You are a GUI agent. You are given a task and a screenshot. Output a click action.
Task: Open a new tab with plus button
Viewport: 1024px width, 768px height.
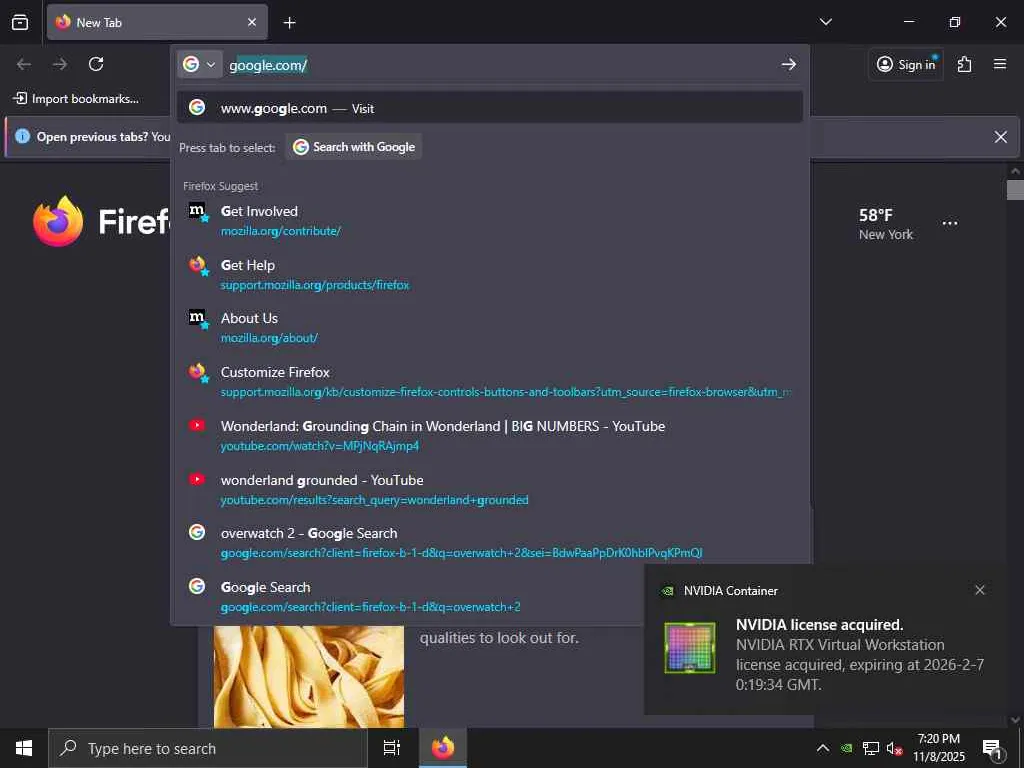pyautogui.click(x=289, y=23)
